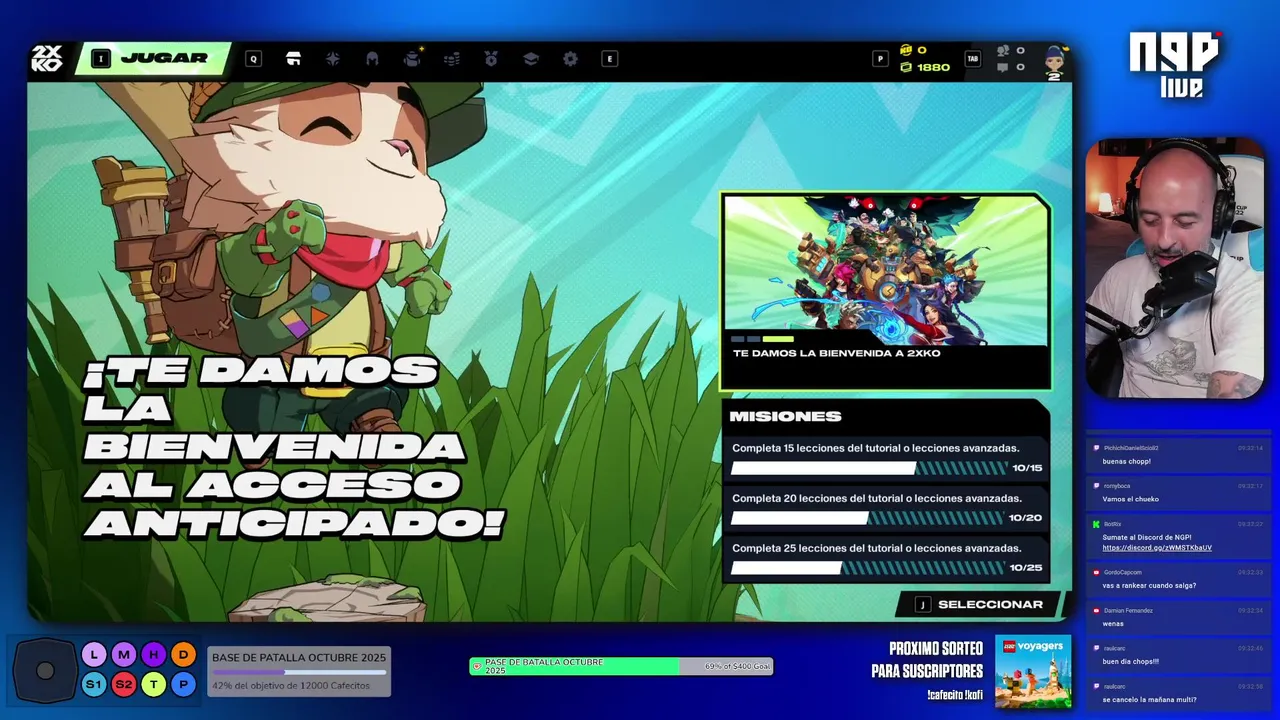Open the chat messages bubble icon
The image size is (1280, 720).
pos(1003,67)
